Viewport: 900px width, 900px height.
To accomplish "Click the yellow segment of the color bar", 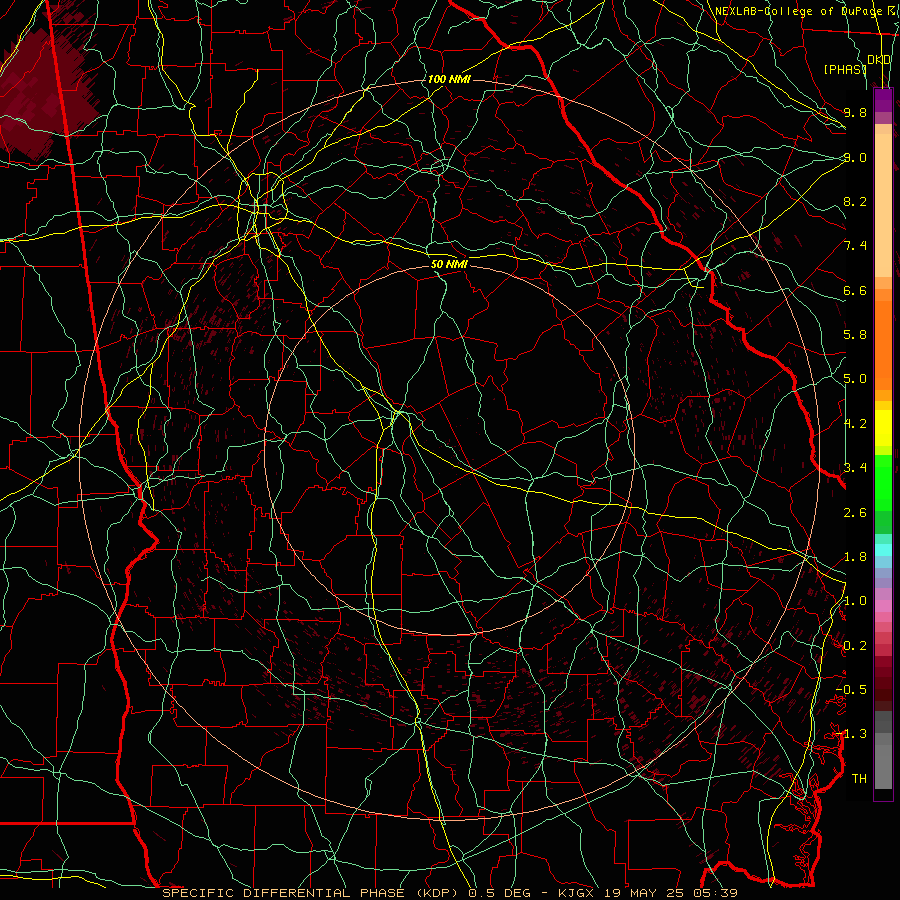I will [x=883, y=428].
